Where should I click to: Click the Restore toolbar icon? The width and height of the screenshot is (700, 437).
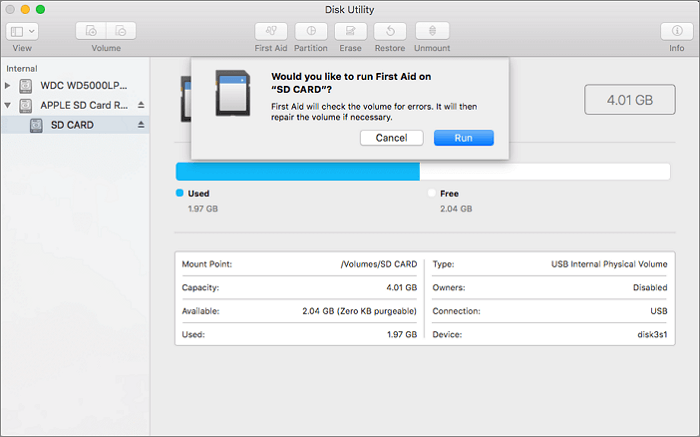coord(390,31)
